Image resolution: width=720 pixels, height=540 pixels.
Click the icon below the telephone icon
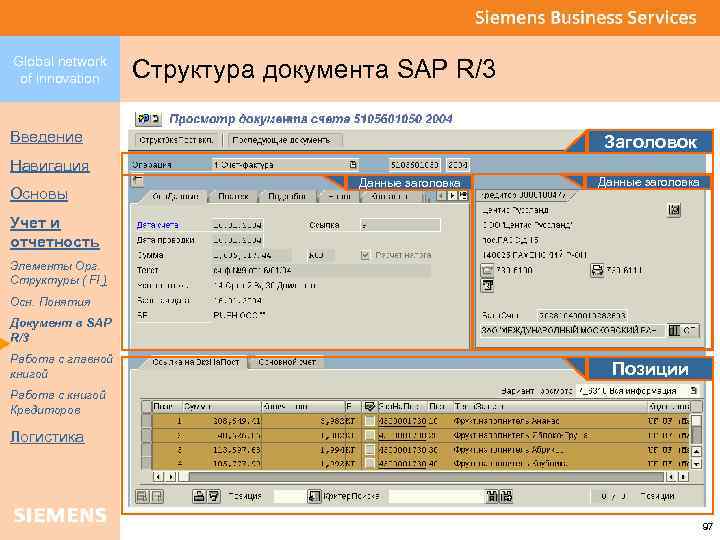(487, 286)
